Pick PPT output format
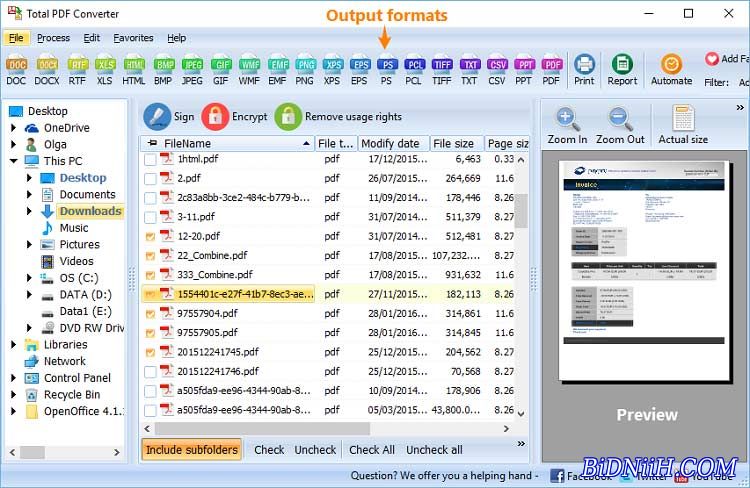The height and width of the screenshot is (488, 750). pos(524,70)
